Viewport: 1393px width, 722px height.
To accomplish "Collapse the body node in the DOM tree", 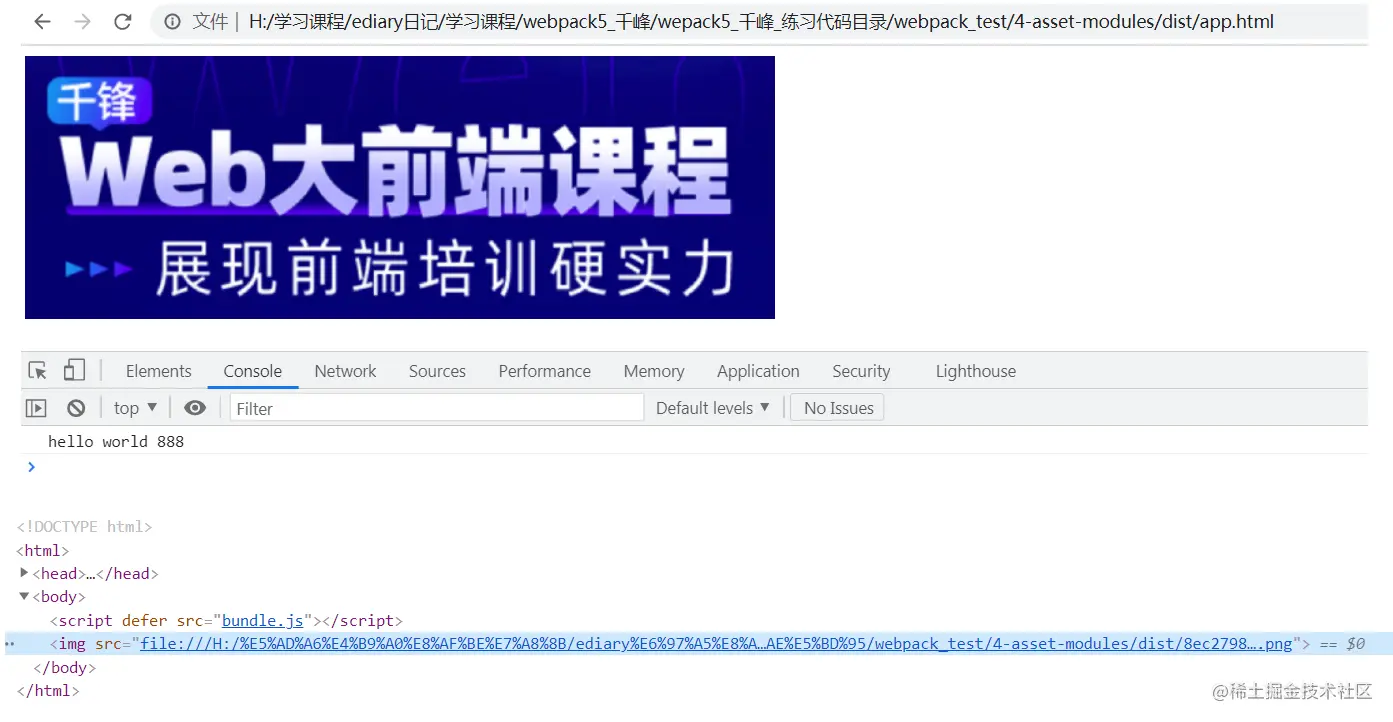I will 25,596.
